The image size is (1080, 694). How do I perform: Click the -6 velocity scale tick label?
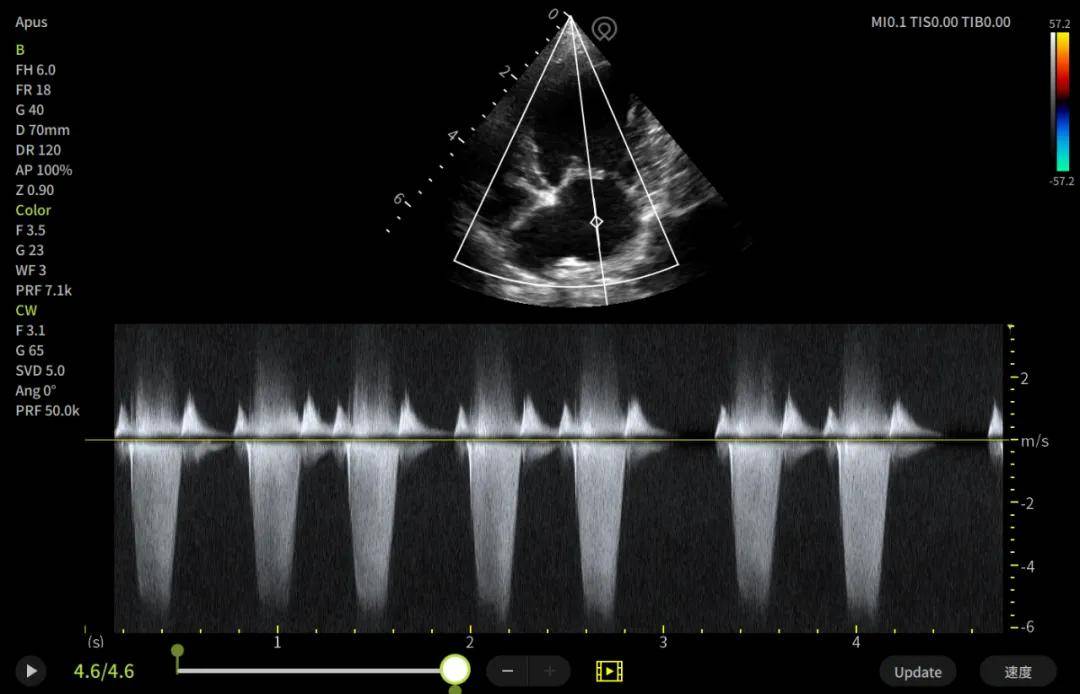[x=1026, y=627]
